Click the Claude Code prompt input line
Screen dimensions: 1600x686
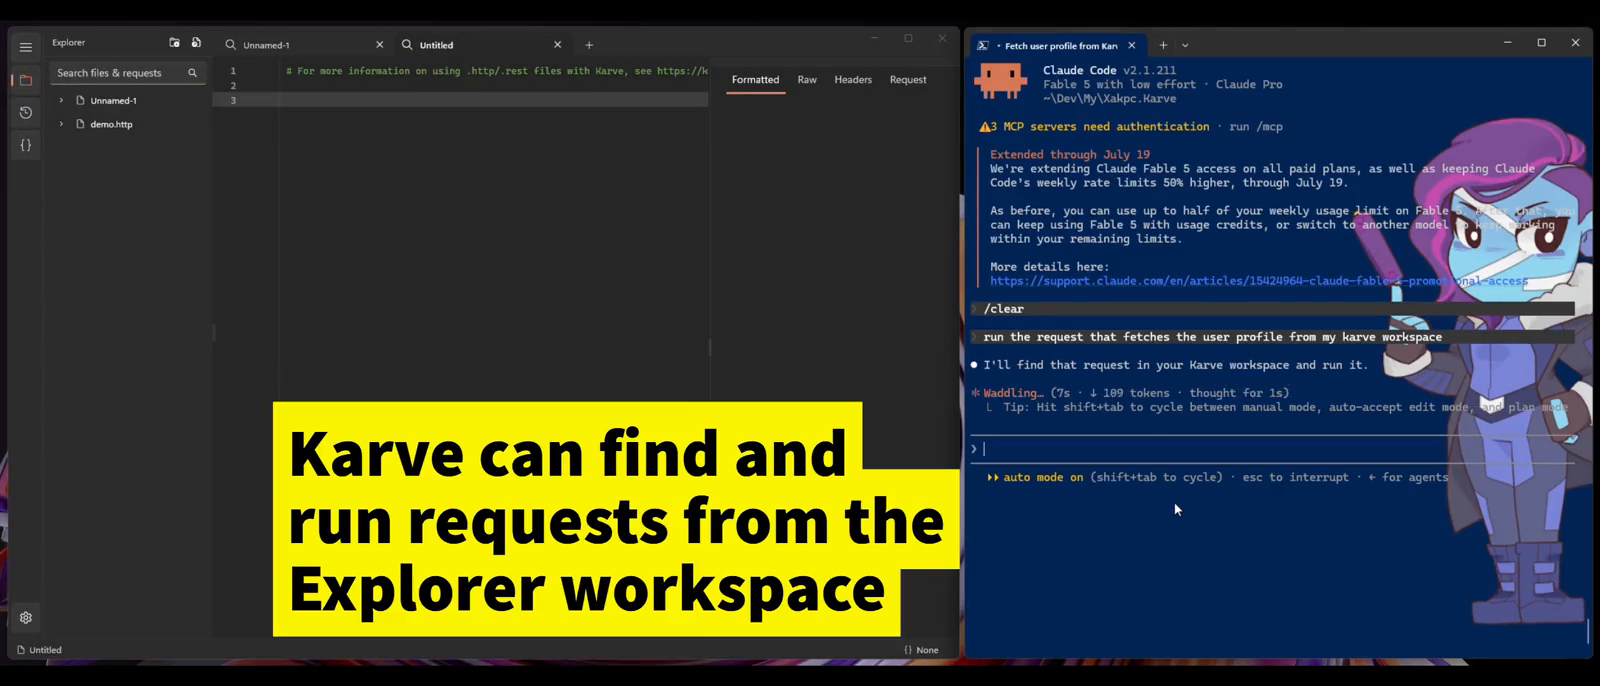tap(1272, 449)
